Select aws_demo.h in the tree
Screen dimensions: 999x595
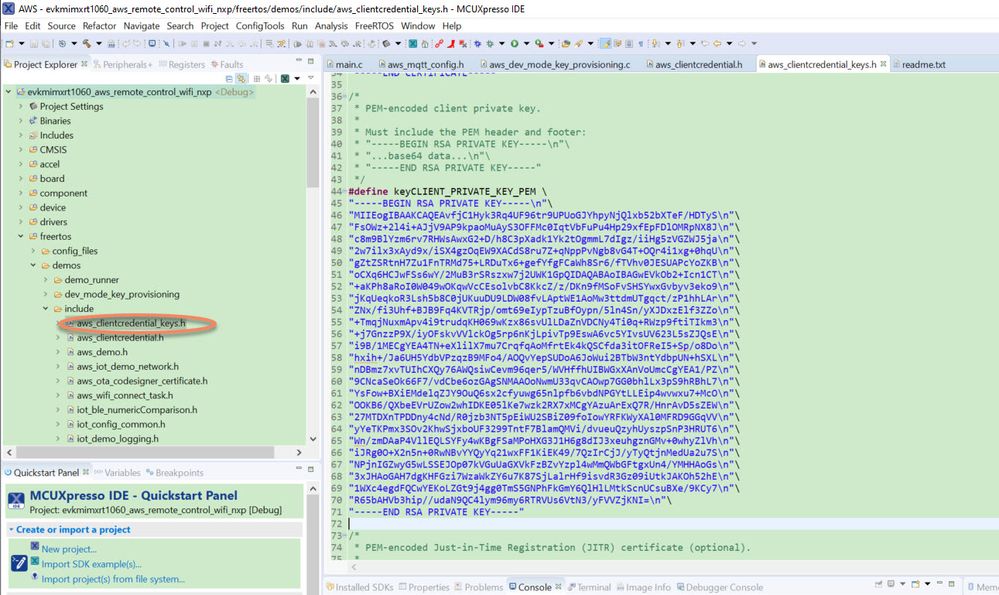click(102, 352)
